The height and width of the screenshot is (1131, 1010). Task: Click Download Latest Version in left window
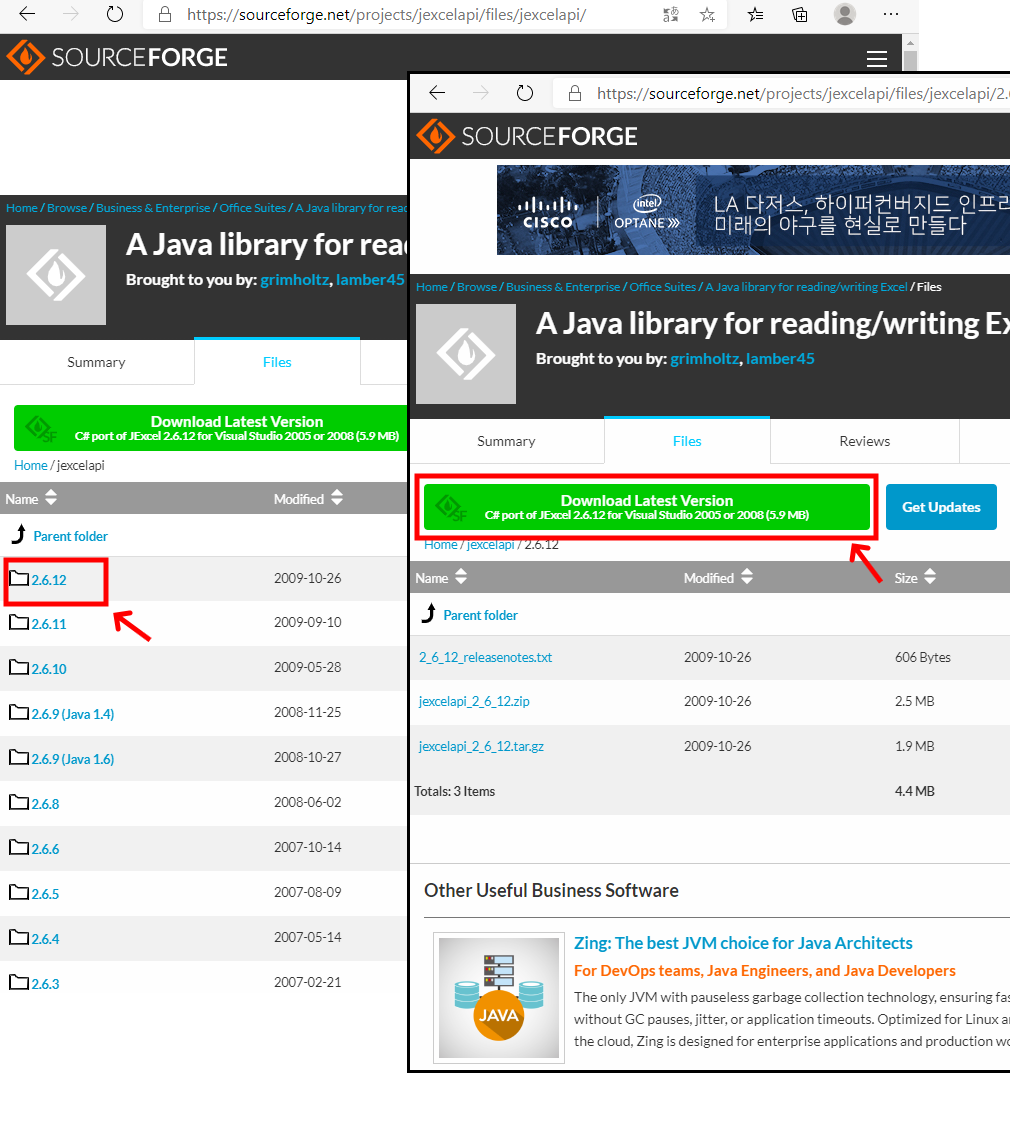click(x=211, y=428)
